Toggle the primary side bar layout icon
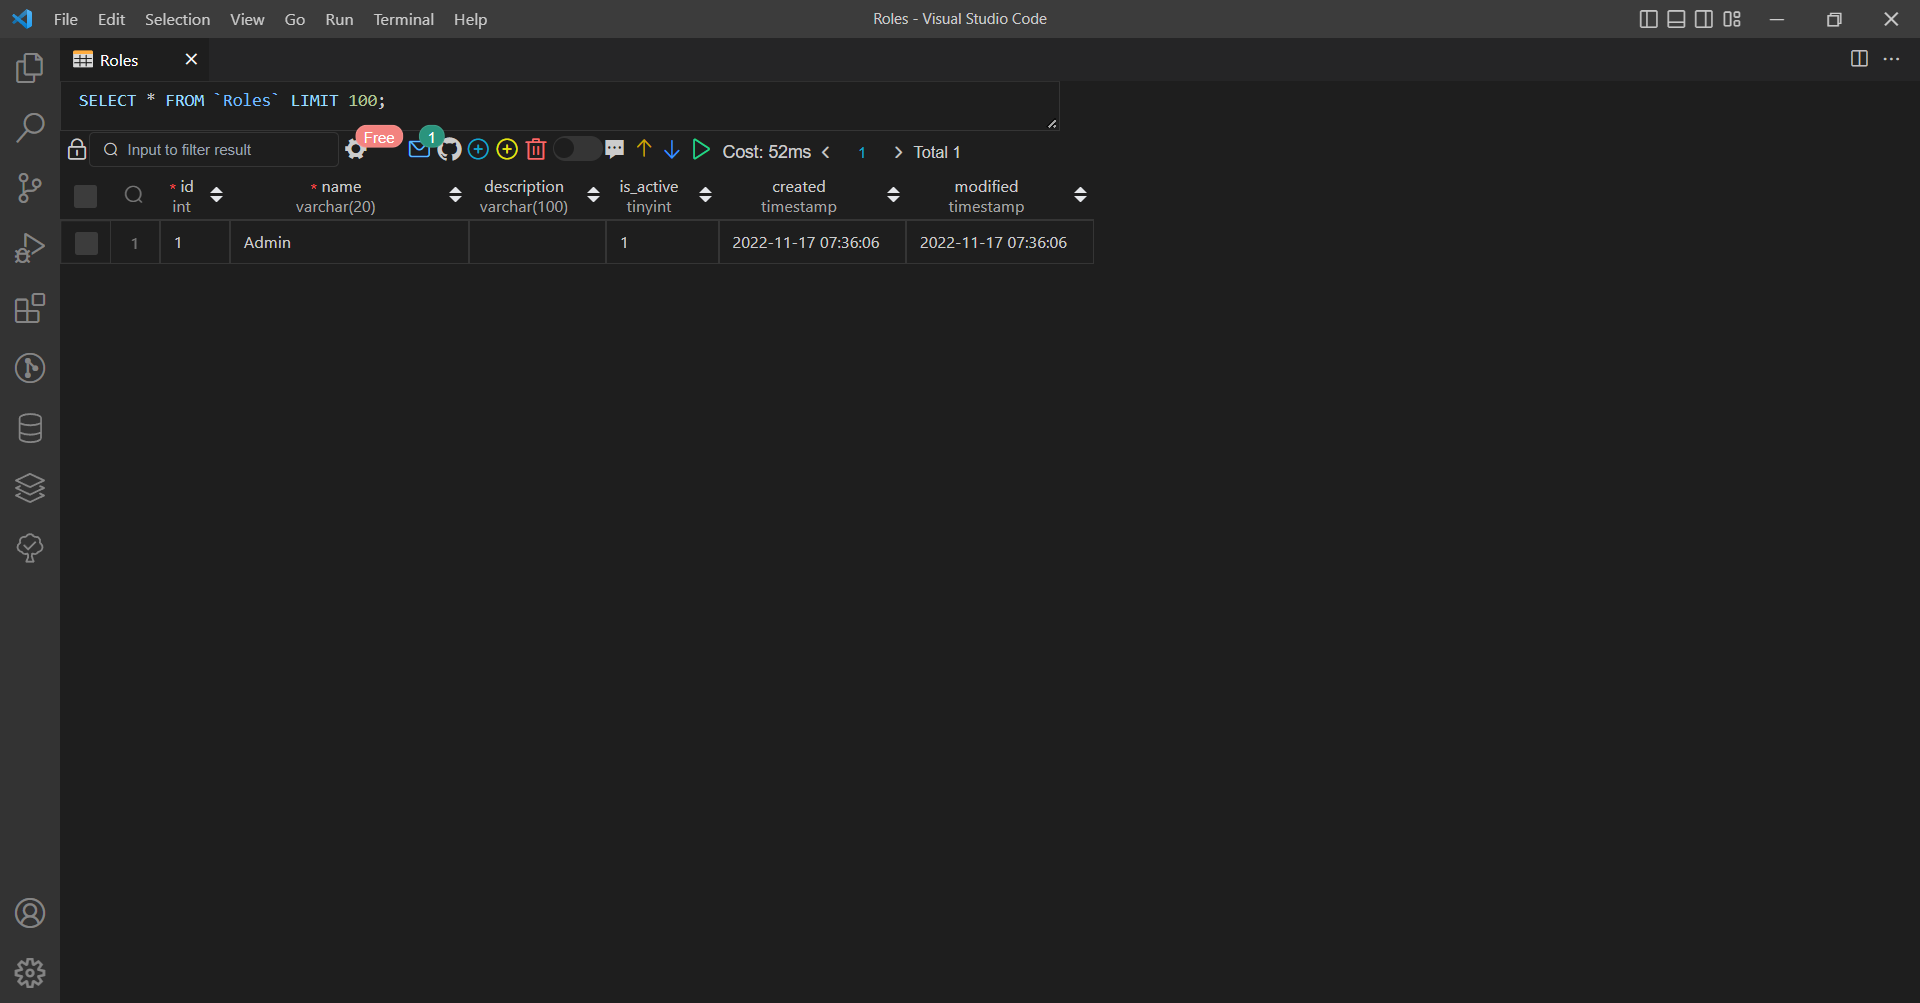 tap(1649, 19)
